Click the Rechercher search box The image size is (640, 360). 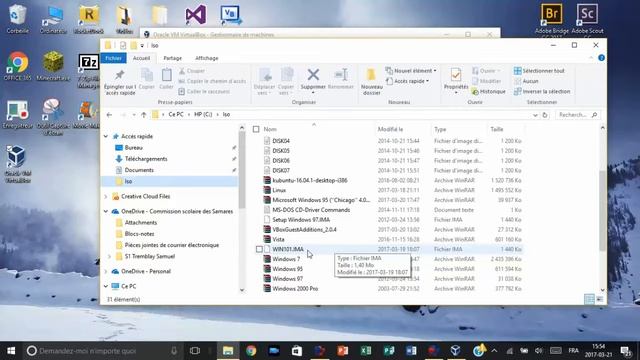coord(577,115)
